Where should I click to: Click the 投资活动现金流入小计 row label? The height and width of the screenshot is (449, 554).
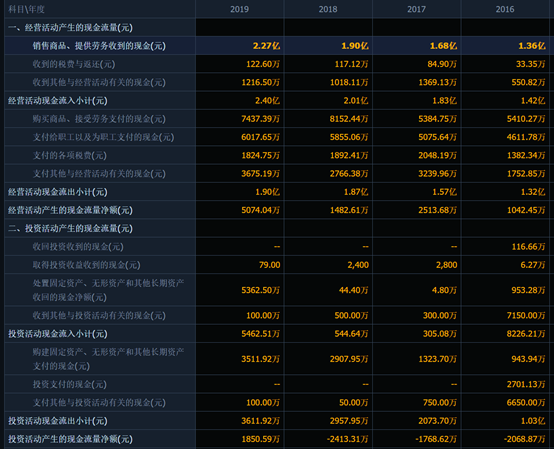pyautogui.click(x=58, y=334)
